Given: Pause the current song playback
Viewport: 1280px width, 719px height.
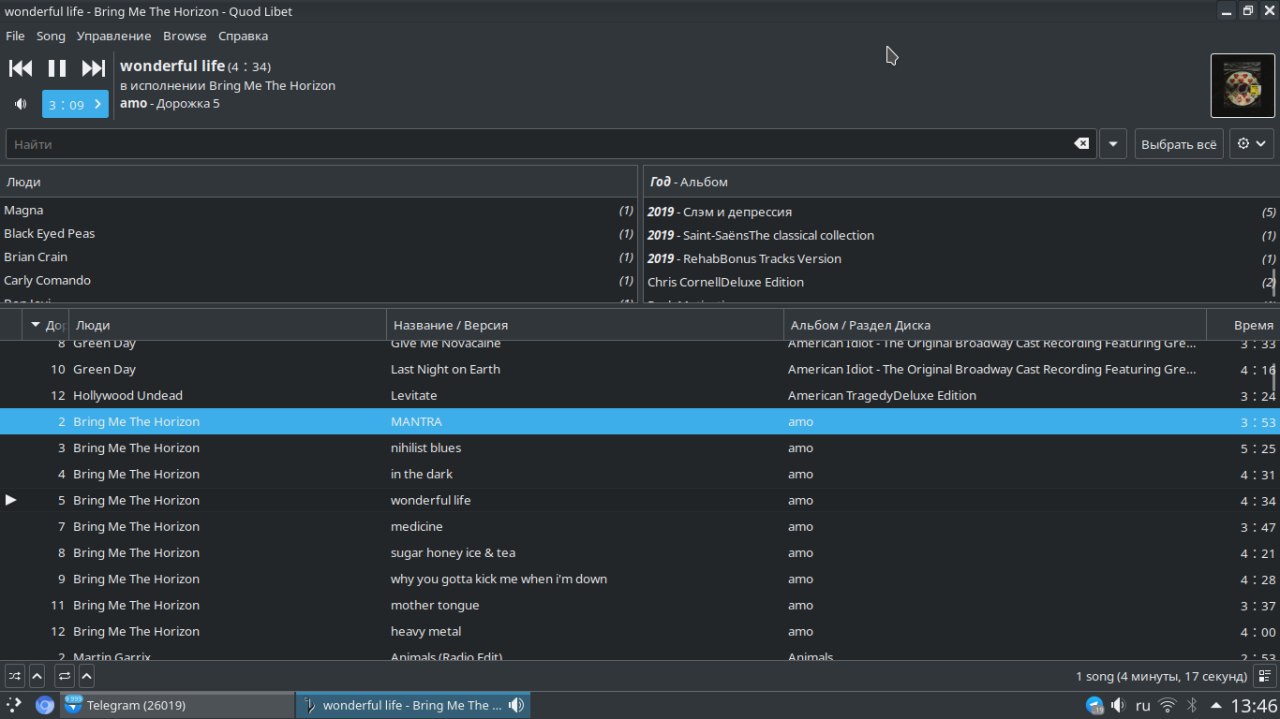Looking at the screenshot, I should click(x=57, y=68).
